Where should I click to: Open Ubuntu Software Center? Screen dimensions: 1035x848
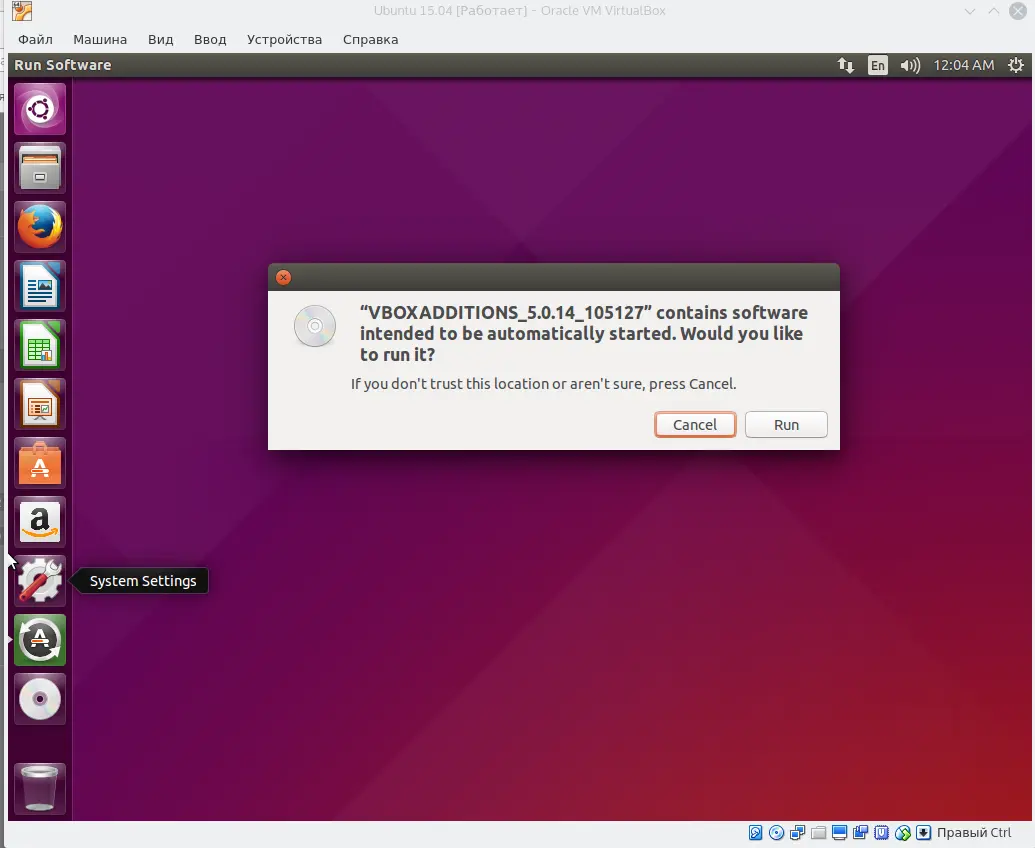(40, 463)
